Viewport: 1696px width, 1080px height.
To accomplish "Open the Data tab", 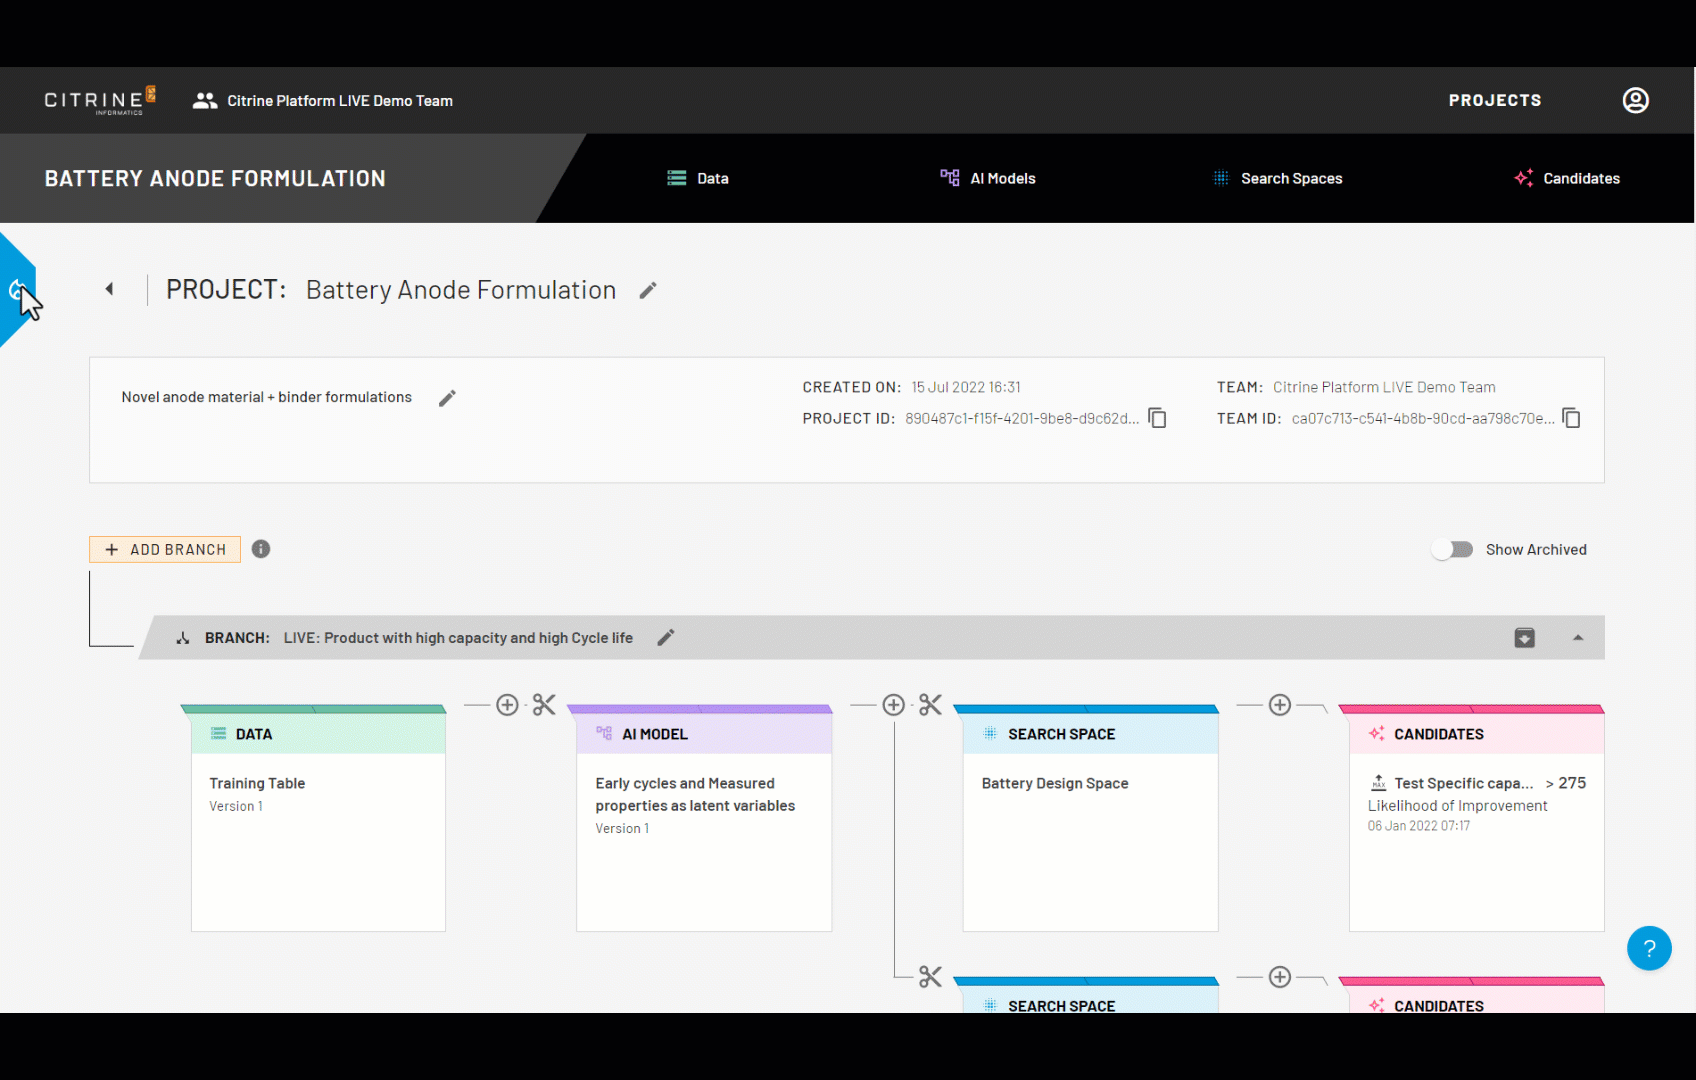I will tap(698, 178).
